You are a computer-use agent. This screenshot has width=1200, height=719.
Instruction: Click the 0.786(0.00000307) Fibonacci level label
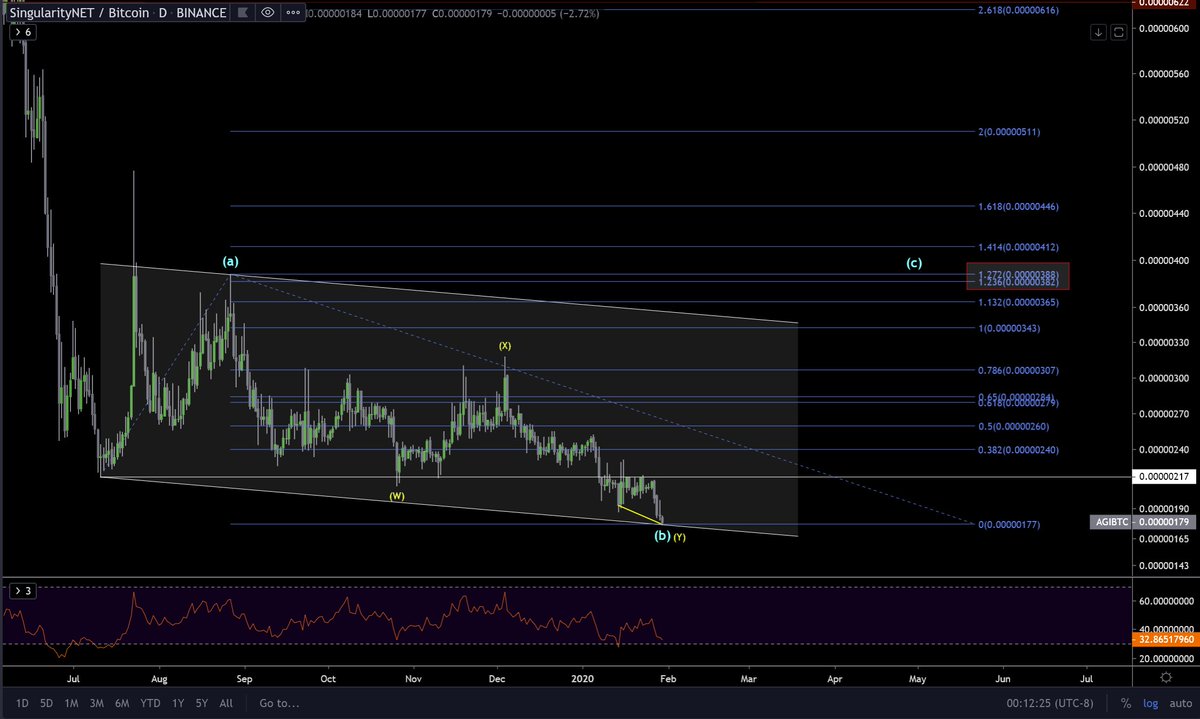pyautogui.click(x=1018, y=370)
